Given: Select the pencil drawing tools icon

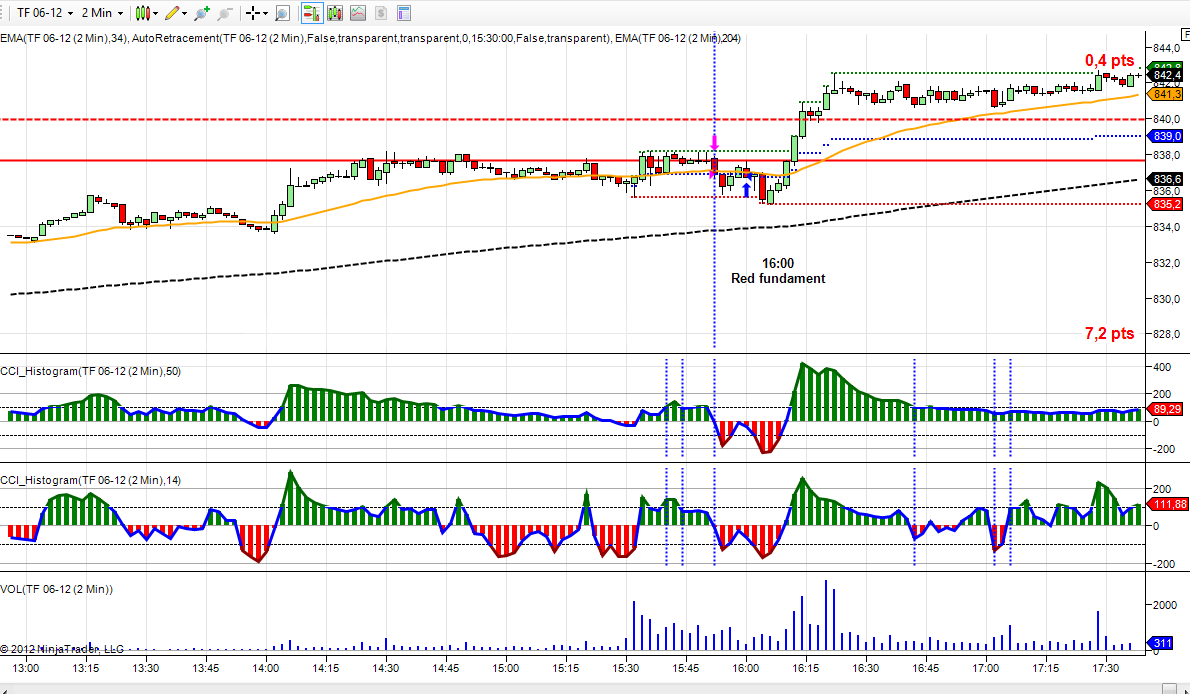Looking at the screenshot, I should coord(172,13).
